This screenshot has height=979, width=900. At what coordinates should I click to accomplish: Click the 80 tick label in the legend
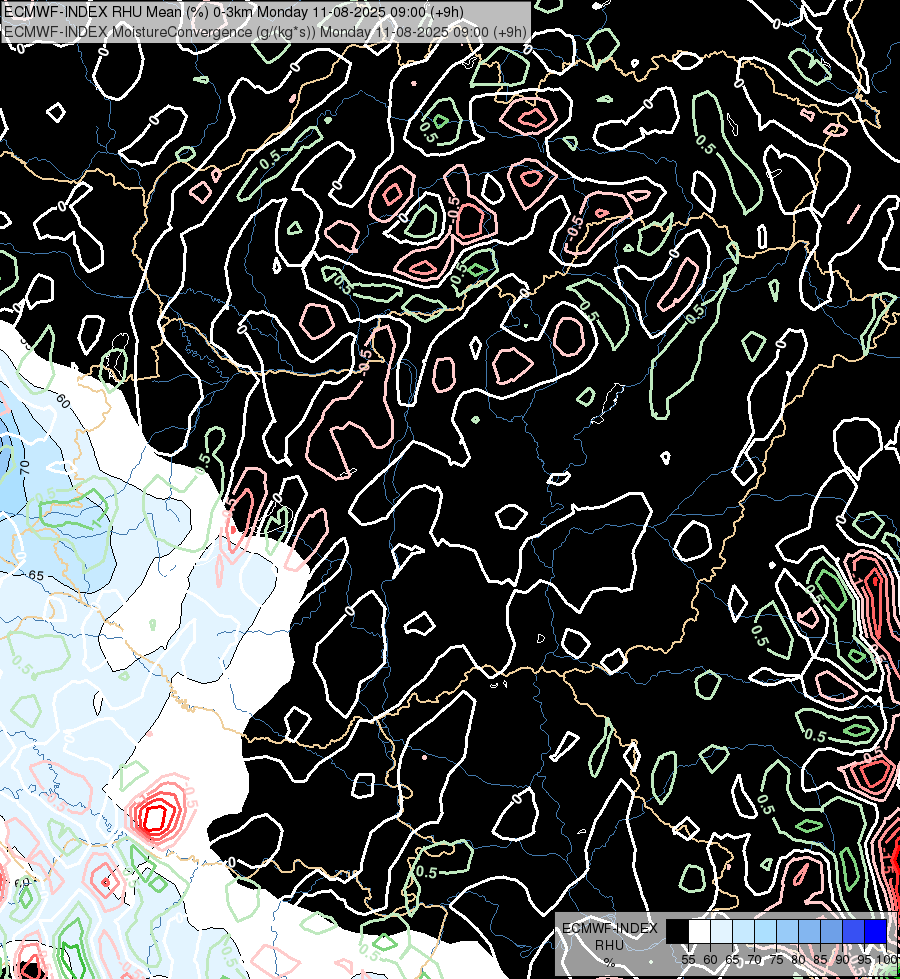[x=798, y=960]
